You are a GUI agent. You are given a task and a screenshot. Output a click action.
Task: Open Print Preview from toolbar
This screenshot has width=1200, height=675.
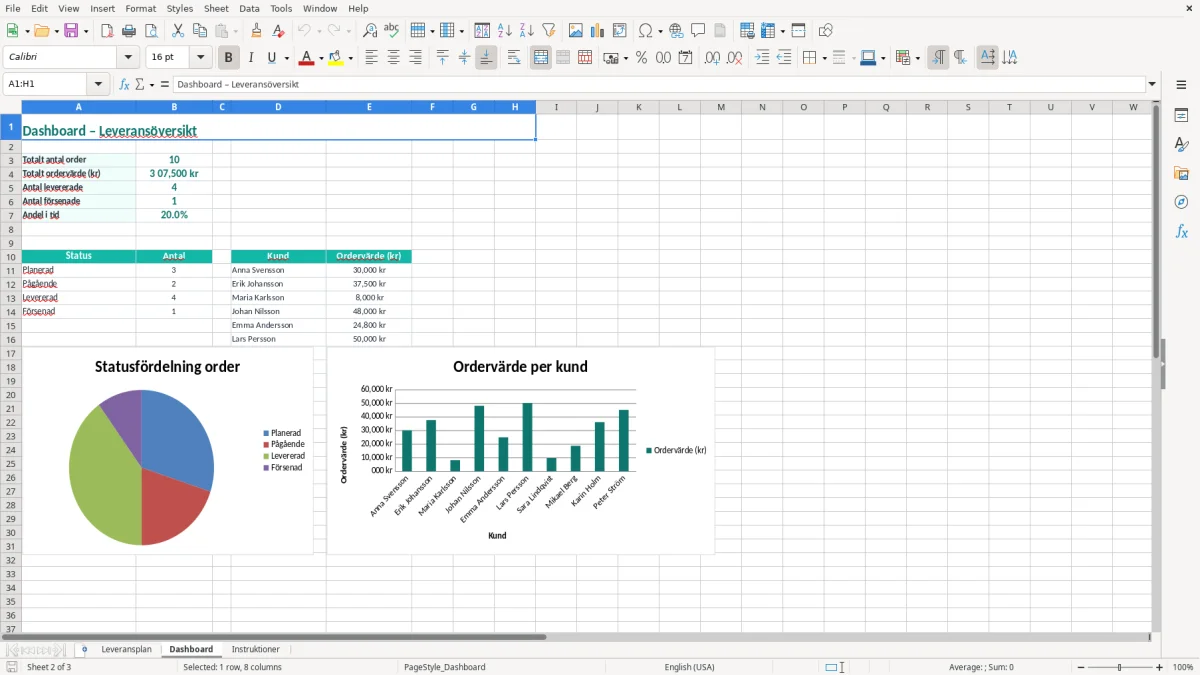click(151, 31)
